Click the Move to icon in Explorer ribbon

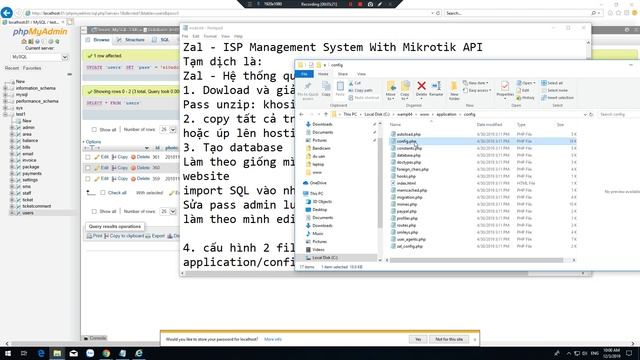click(x=391, y=87)
